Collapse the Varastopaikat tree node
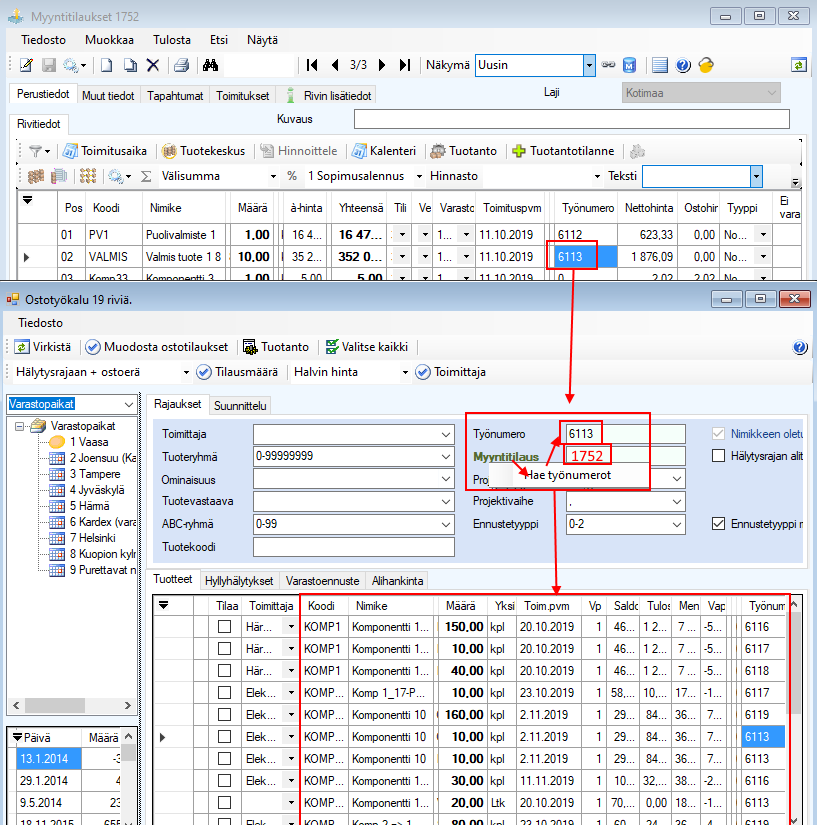 (x=19, y=426)
